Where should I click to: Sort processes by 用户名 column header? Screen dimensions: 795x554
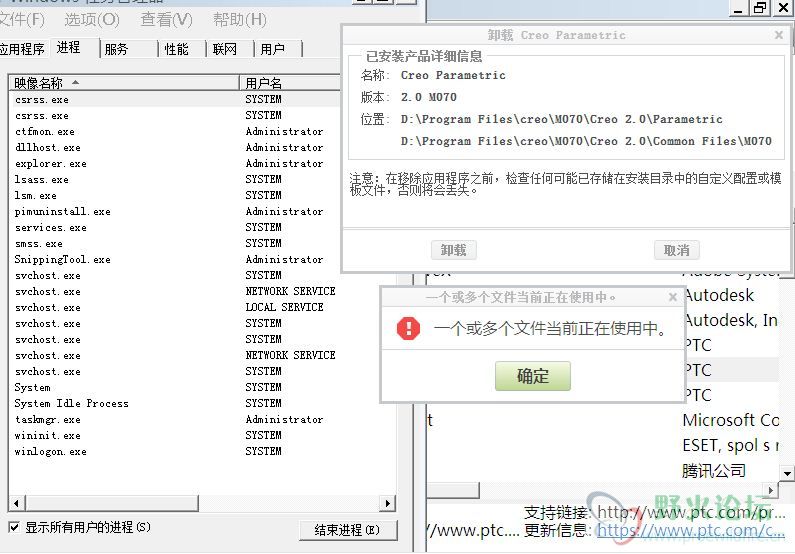click(291, 83)
